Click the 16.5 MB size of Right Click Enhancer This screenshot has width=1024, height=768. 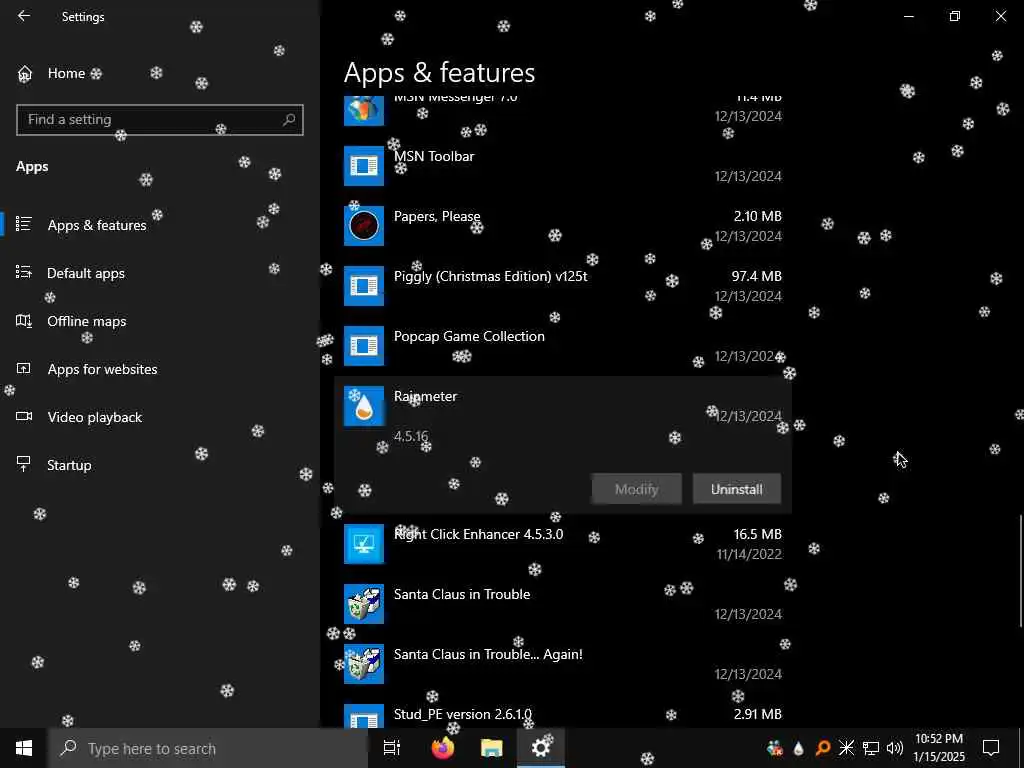coord(758,534)
